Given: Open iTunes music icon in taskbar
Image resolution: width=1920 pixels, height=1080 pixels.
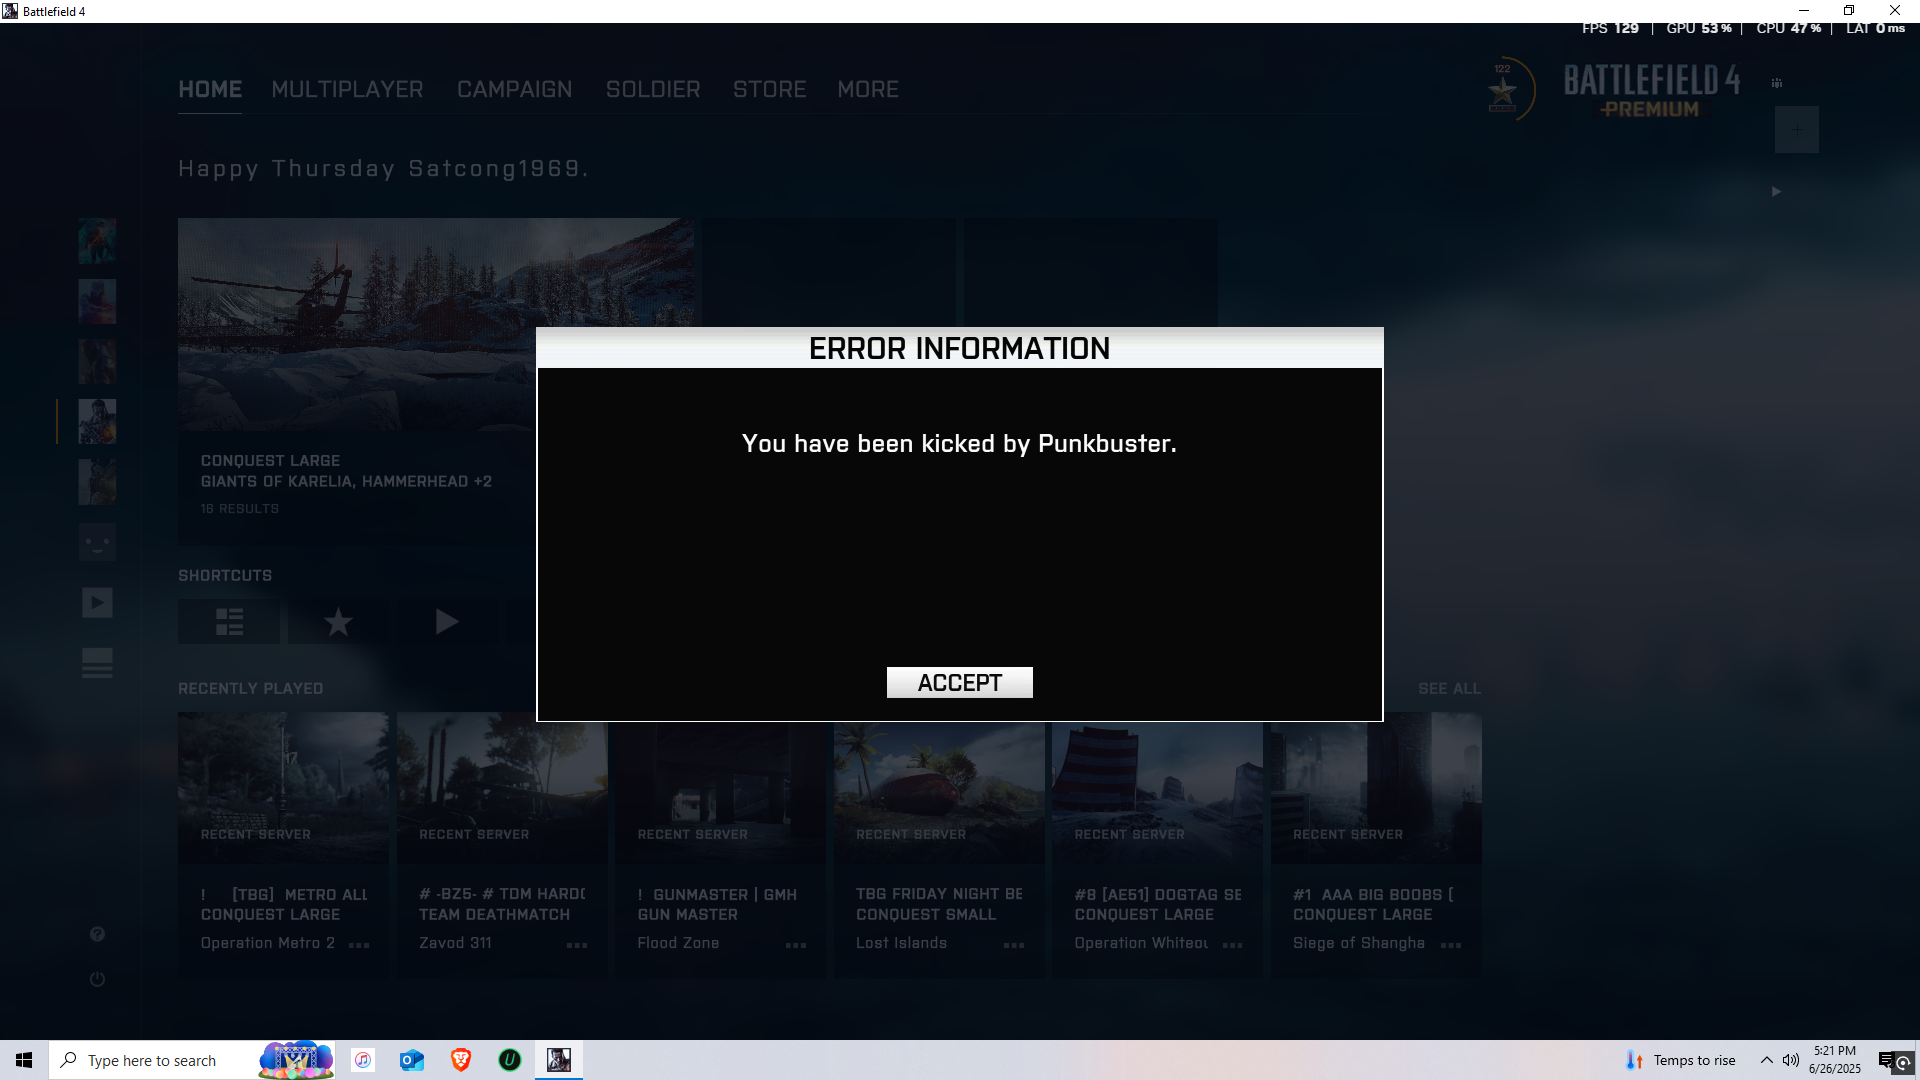Looking at the screenshot, I should tap(363, 1060).
